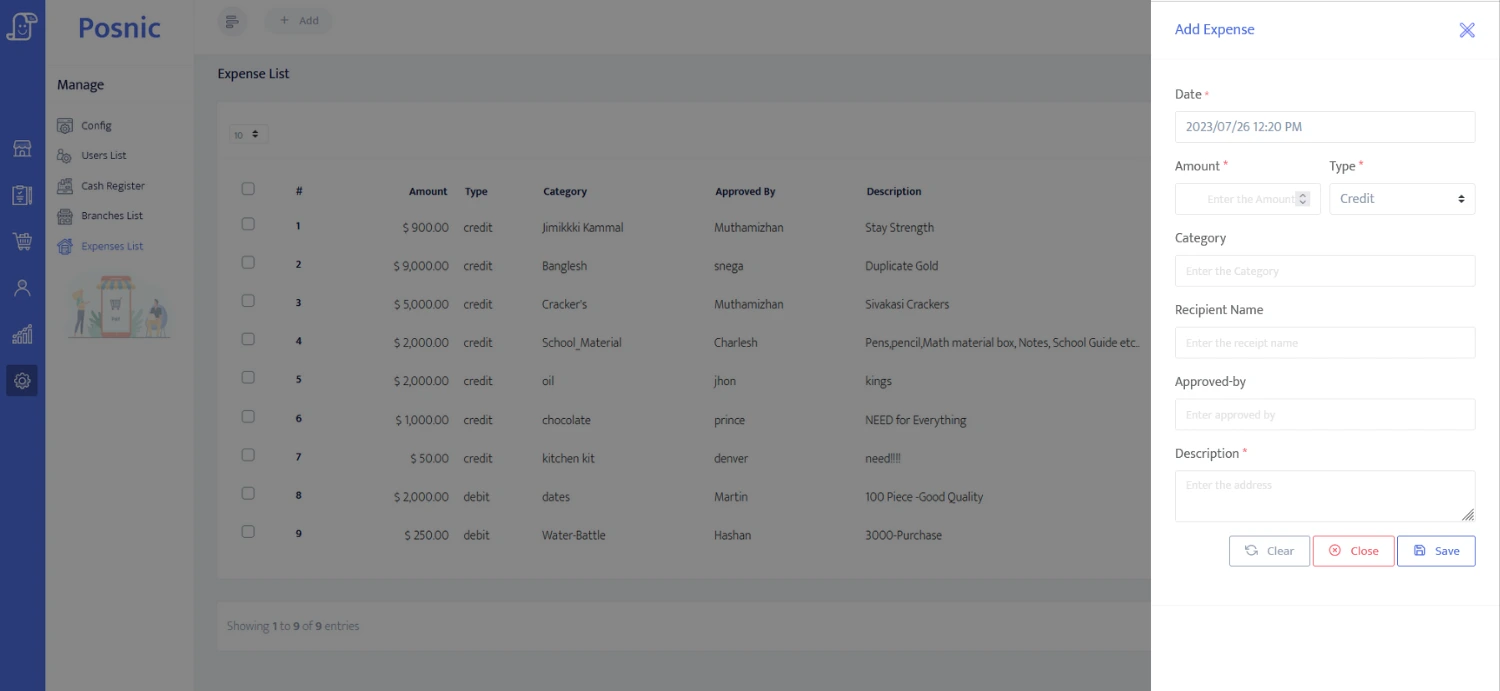
Task: Open the clipboard checklist sidebar icon
Action: click(x=22, y=195)
